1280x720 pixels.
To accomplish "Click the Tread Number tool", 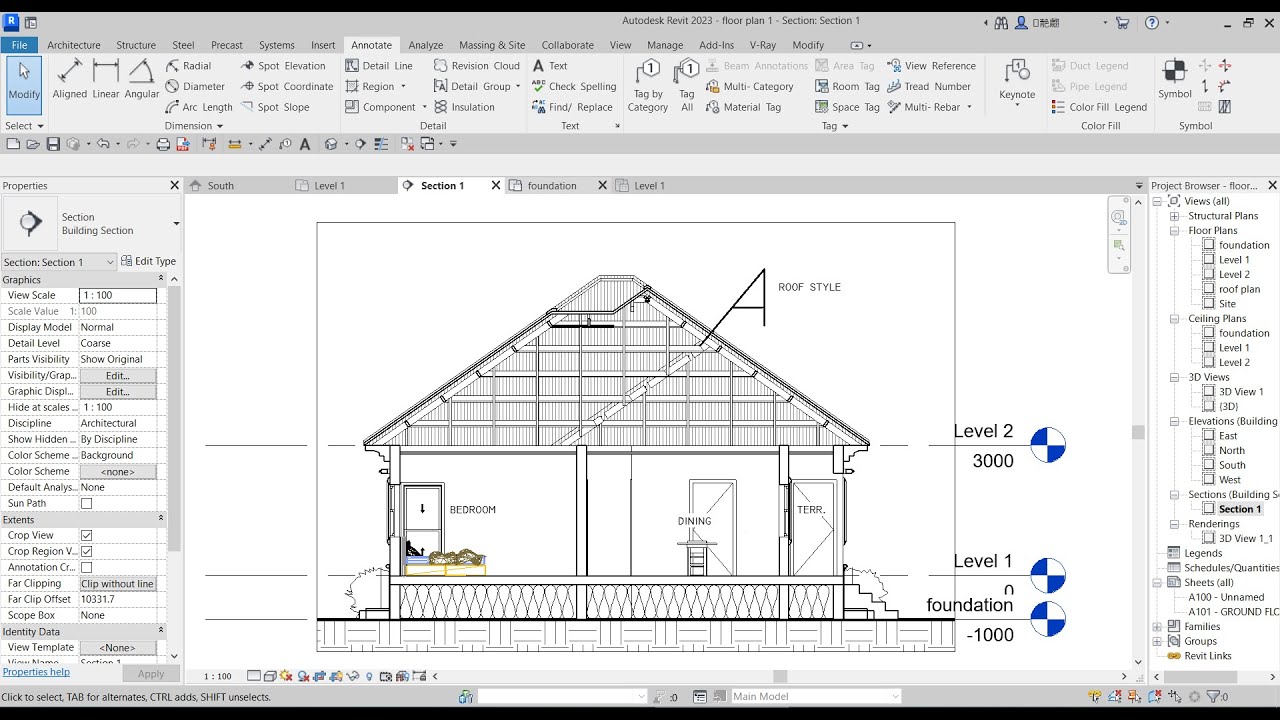I will [929, 87].
